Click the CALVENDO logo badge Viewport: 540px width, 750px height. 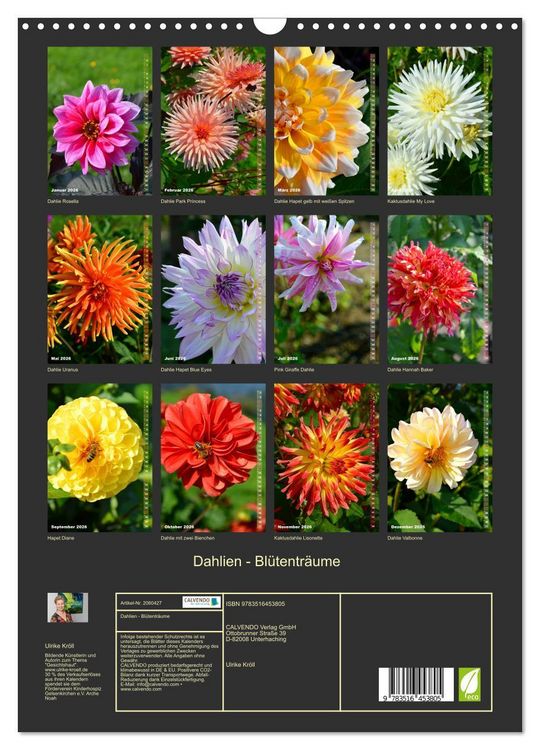point(201,602)
